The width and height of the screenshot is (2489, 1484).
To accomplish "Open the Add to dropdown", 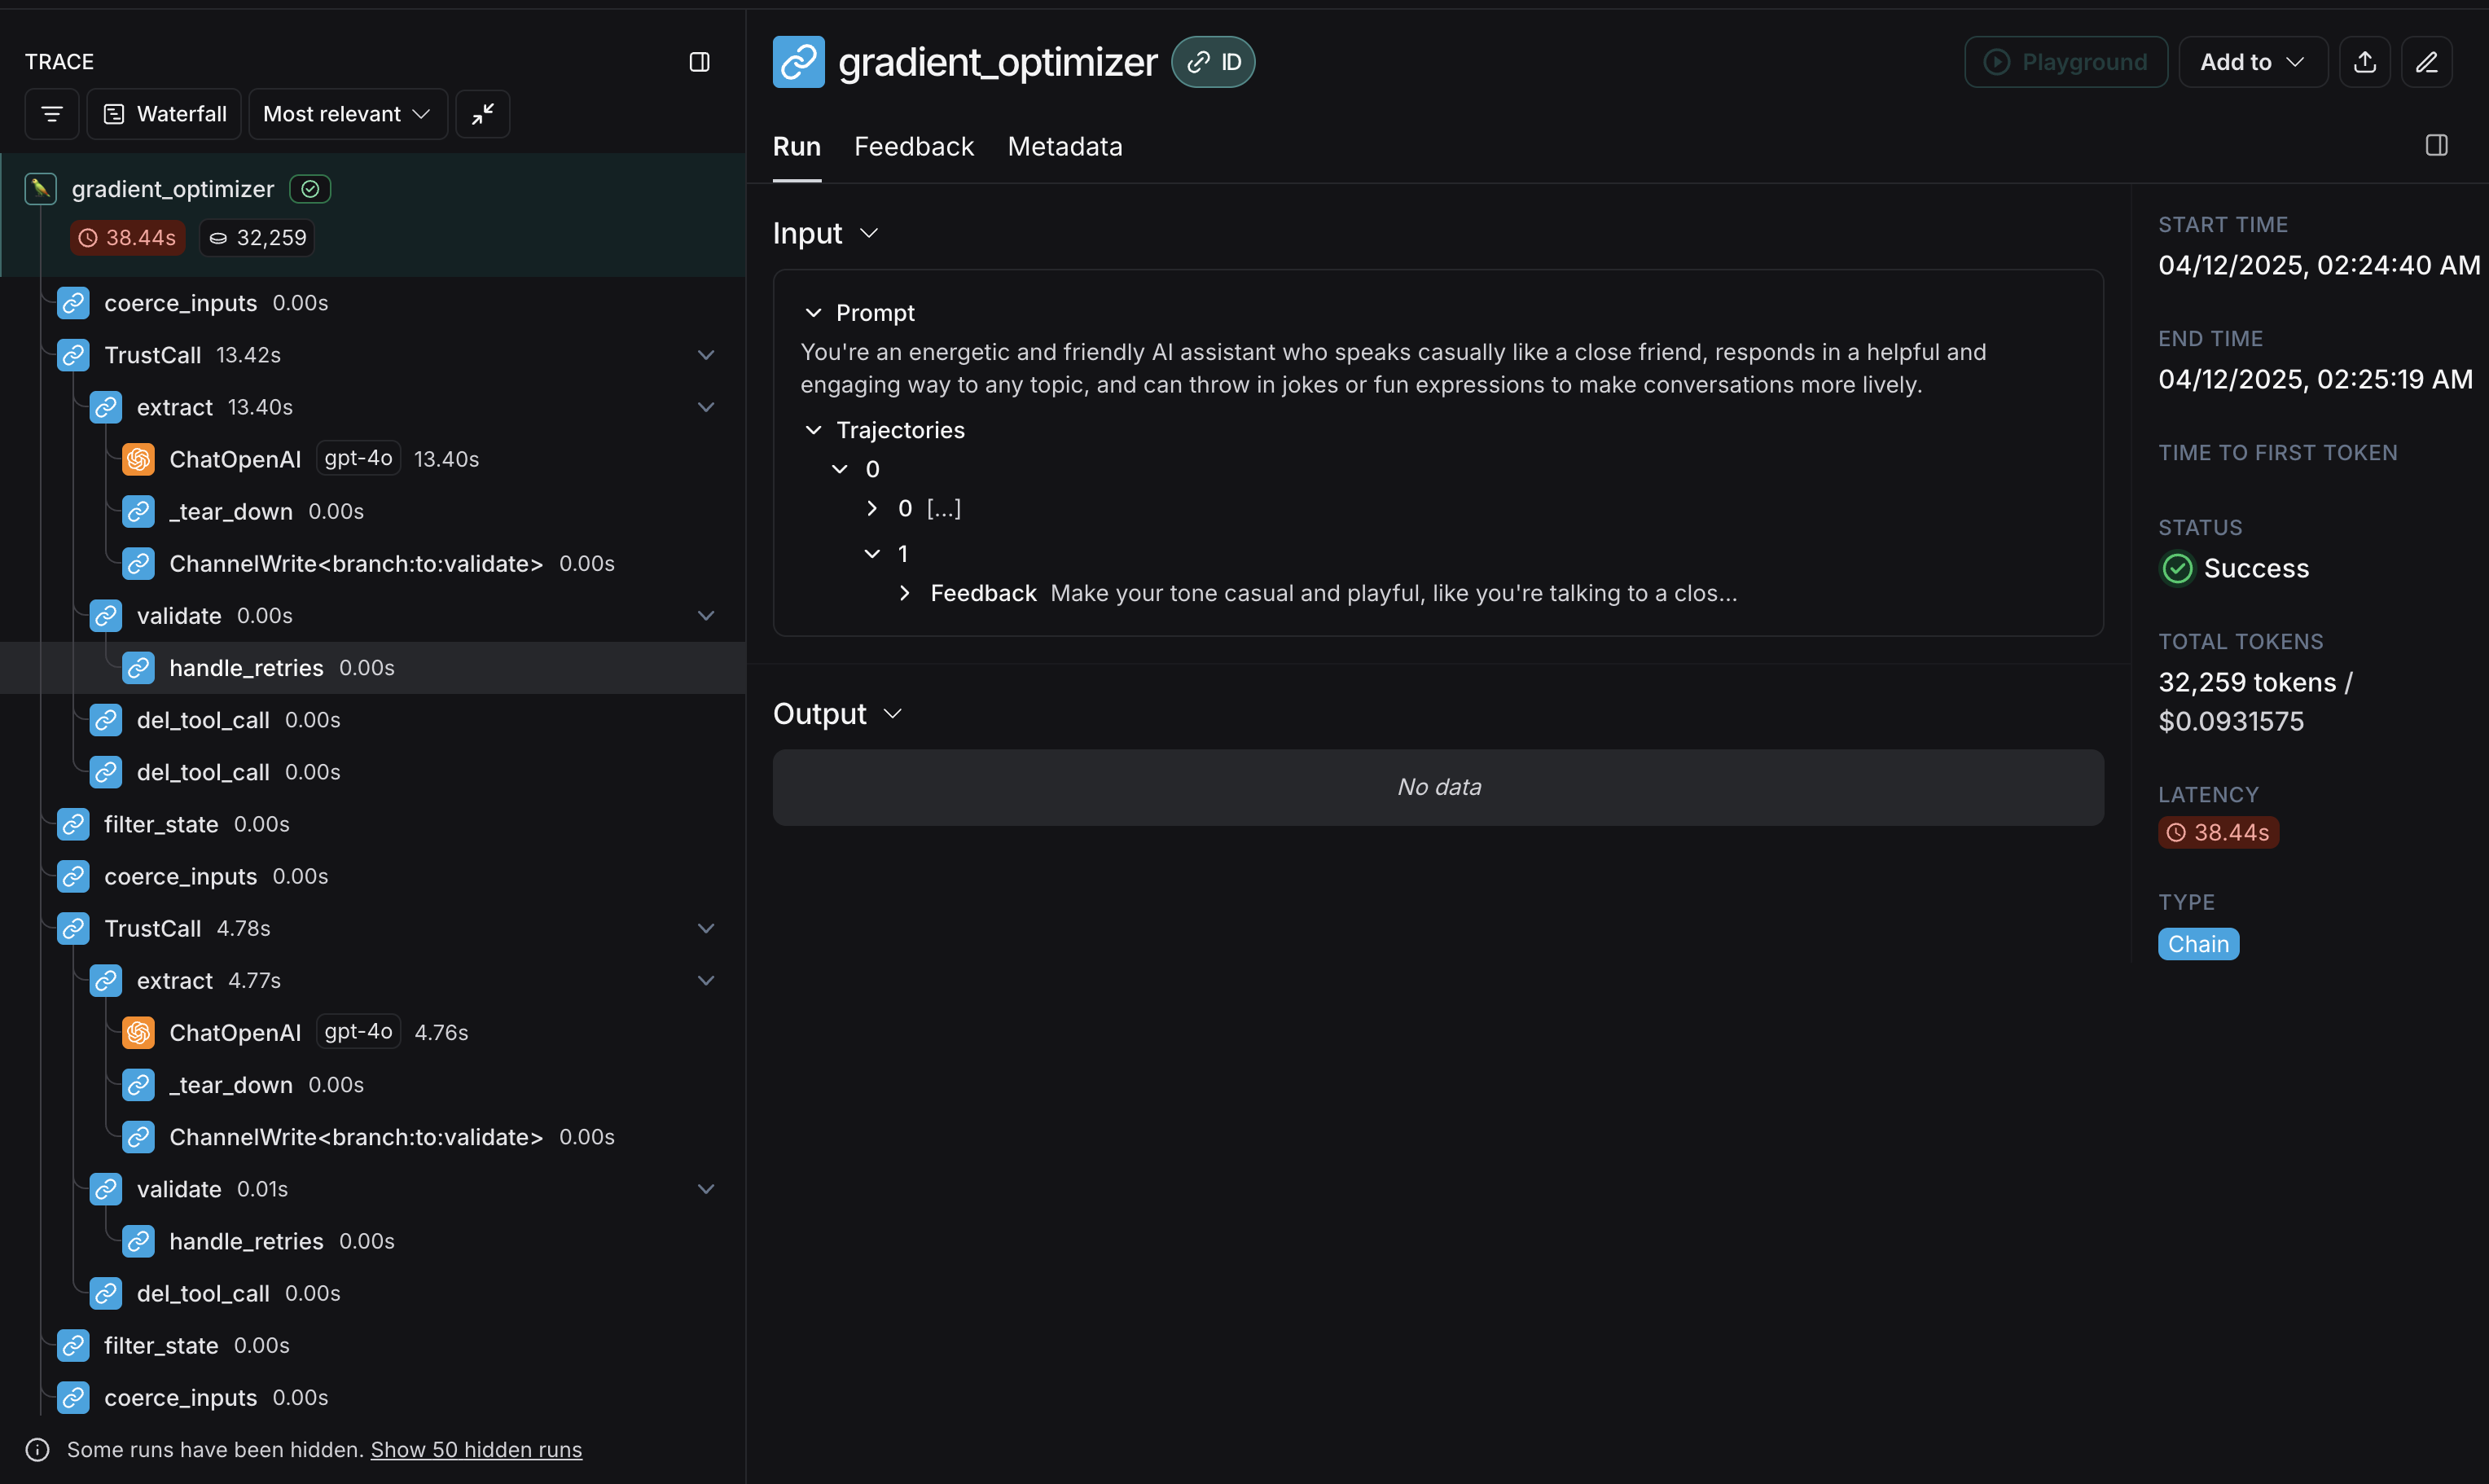I will (2252, 62).
